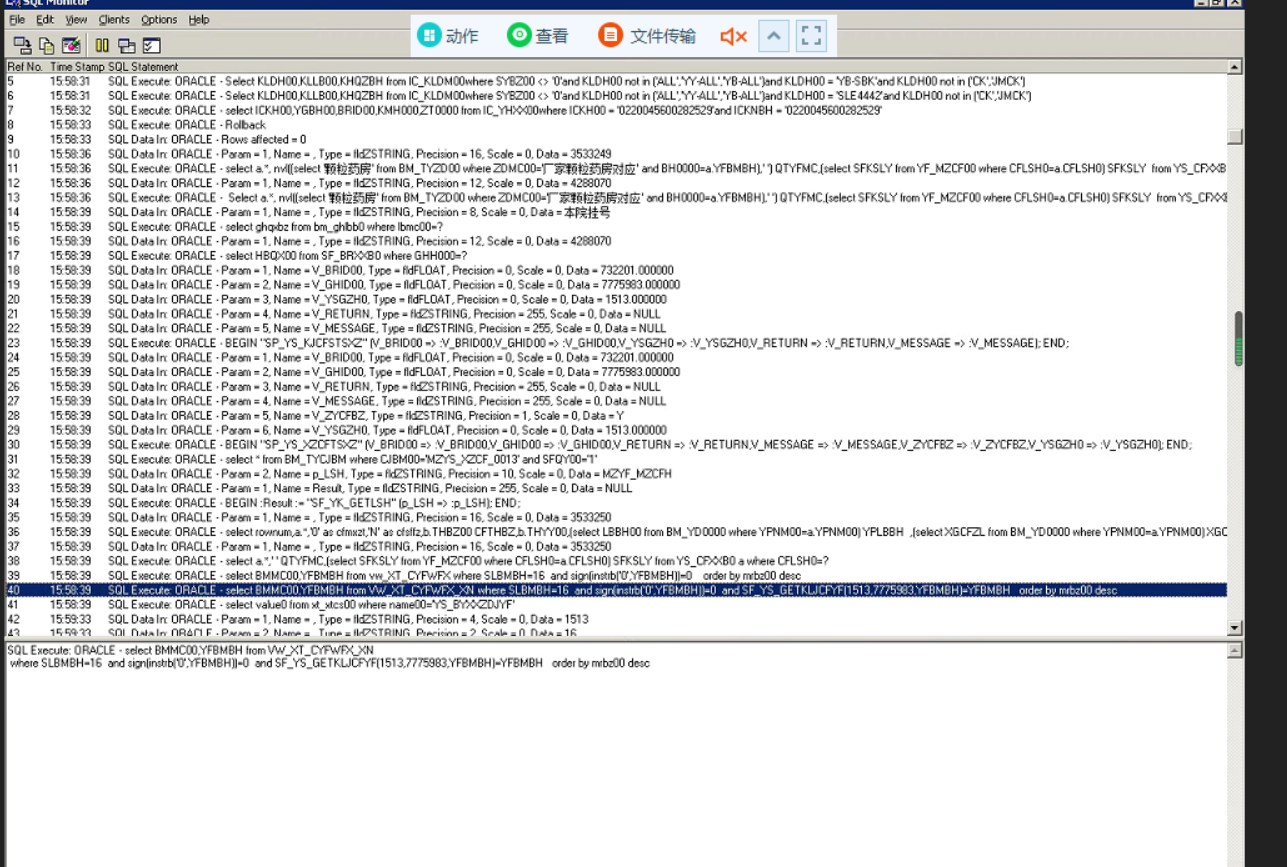Select log row 30 SP_YS_XZCFTSXZ call

[616, 445]
